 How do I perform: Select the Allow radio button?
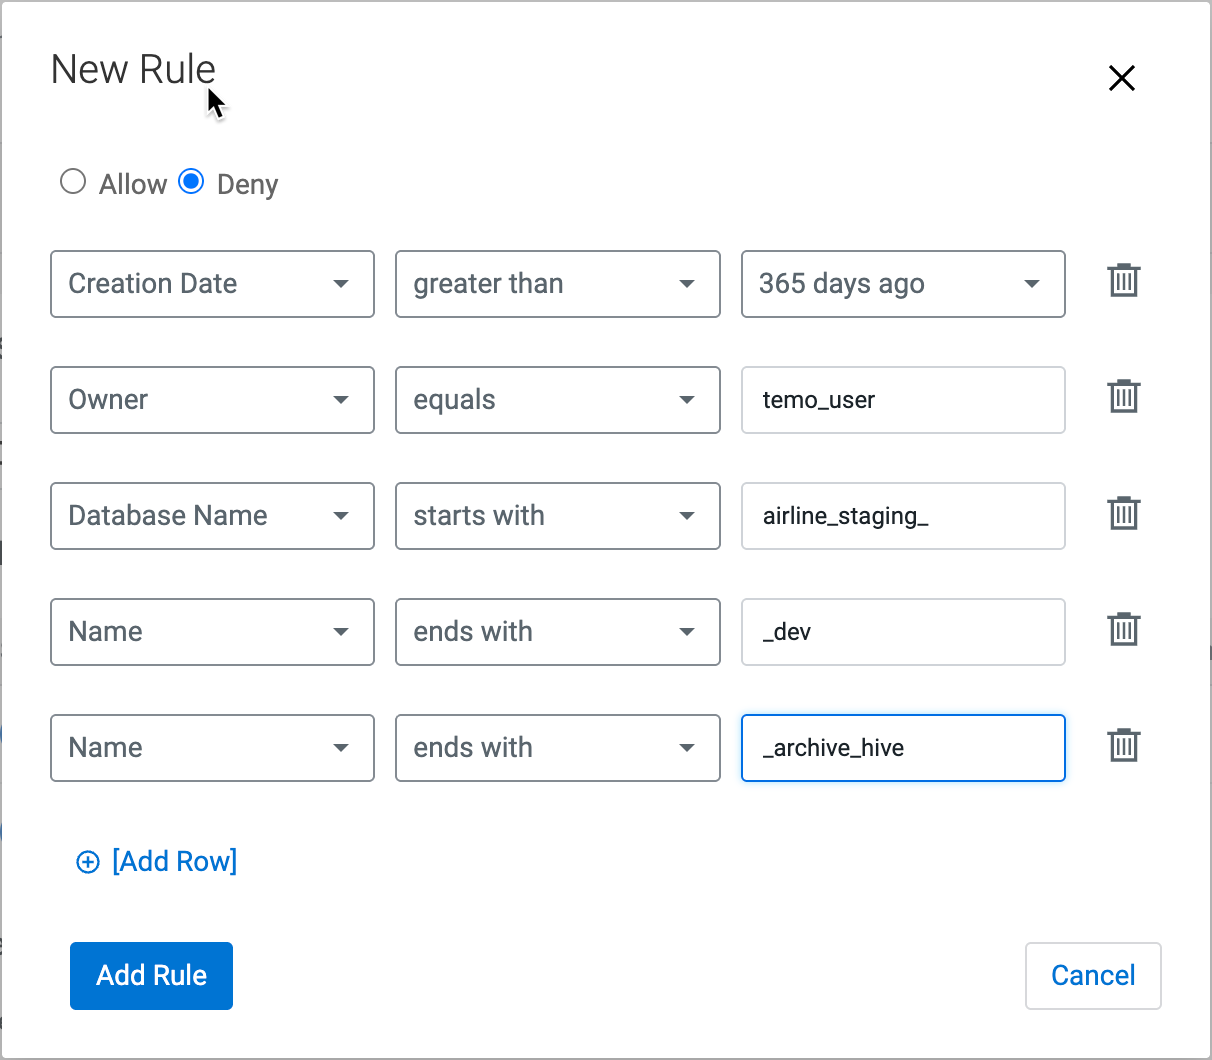pos(73,182)
